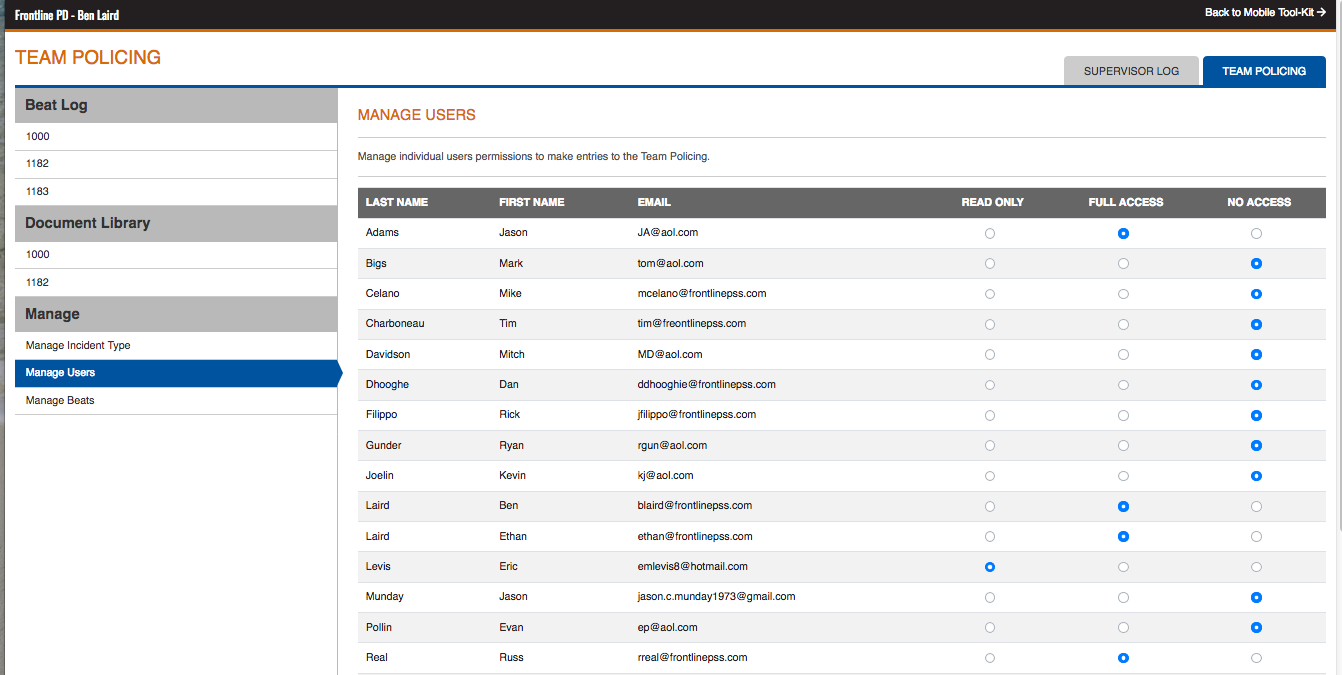This screenshot has height=675, width=1342.
Task: Grant Mark Bigs Full Access
Action: [x=1123, y=264]
